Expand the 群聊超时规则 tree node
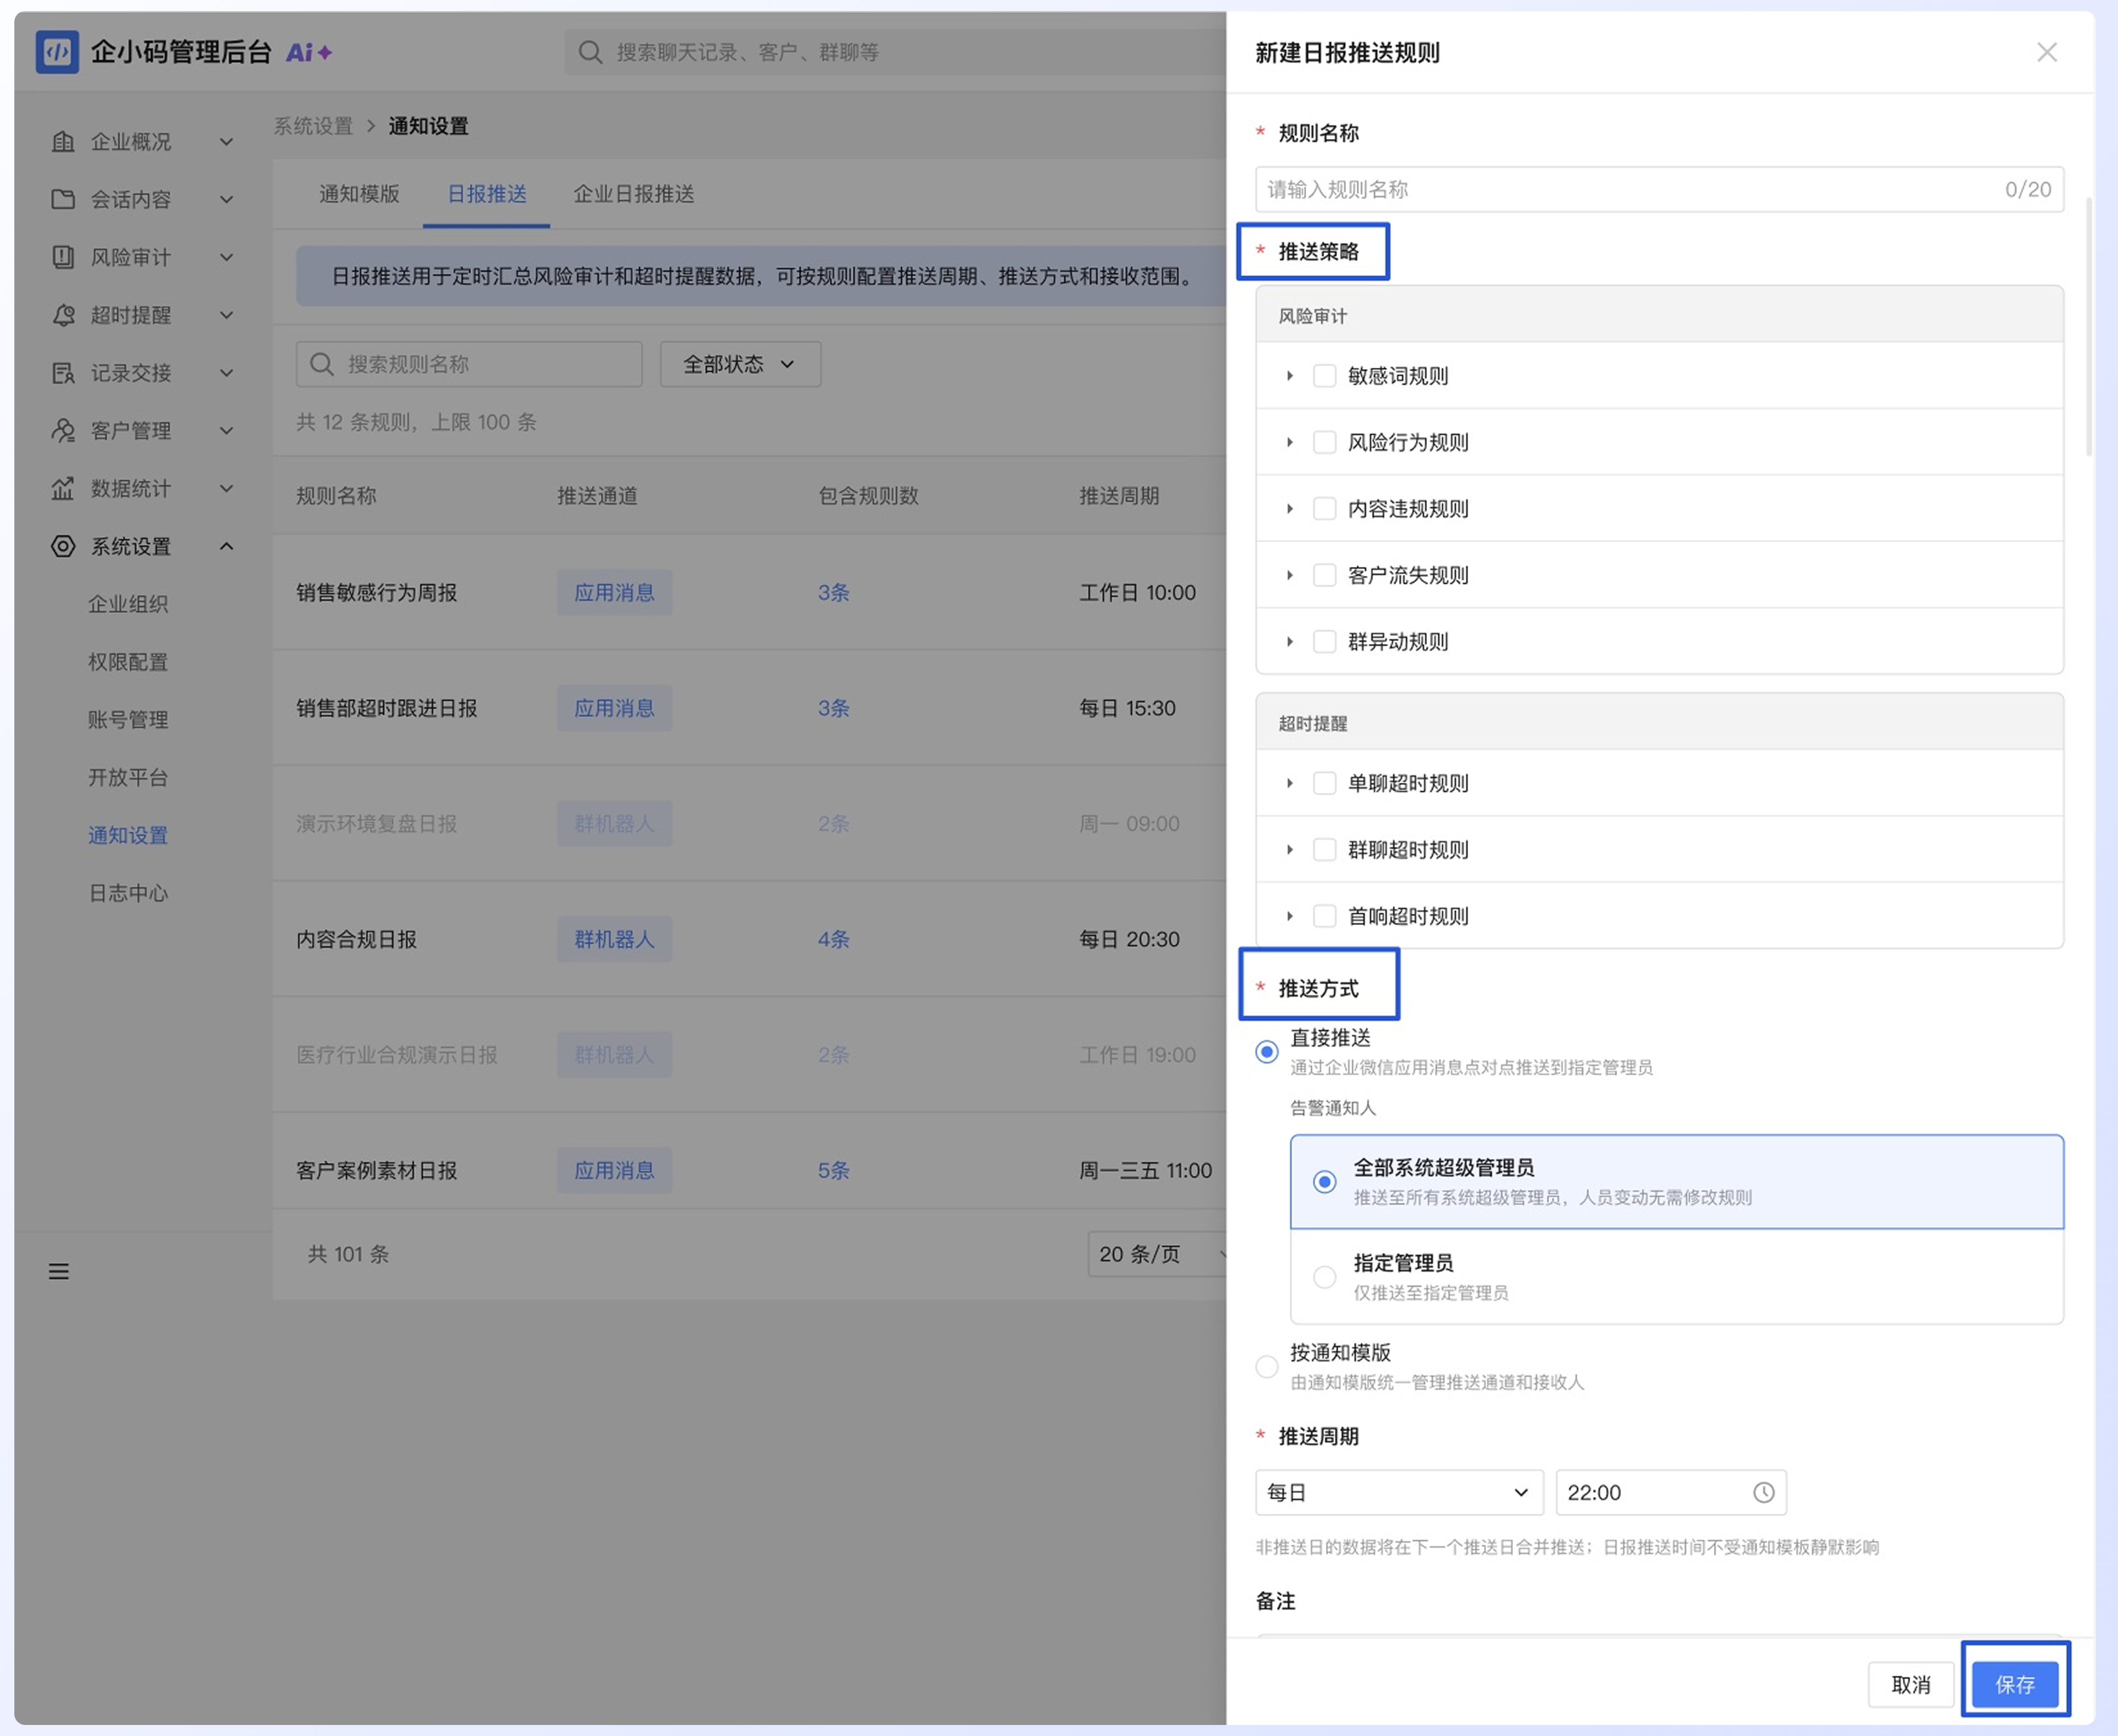This screenshot has width=2118, height=1736. [x=1289, y=850]
